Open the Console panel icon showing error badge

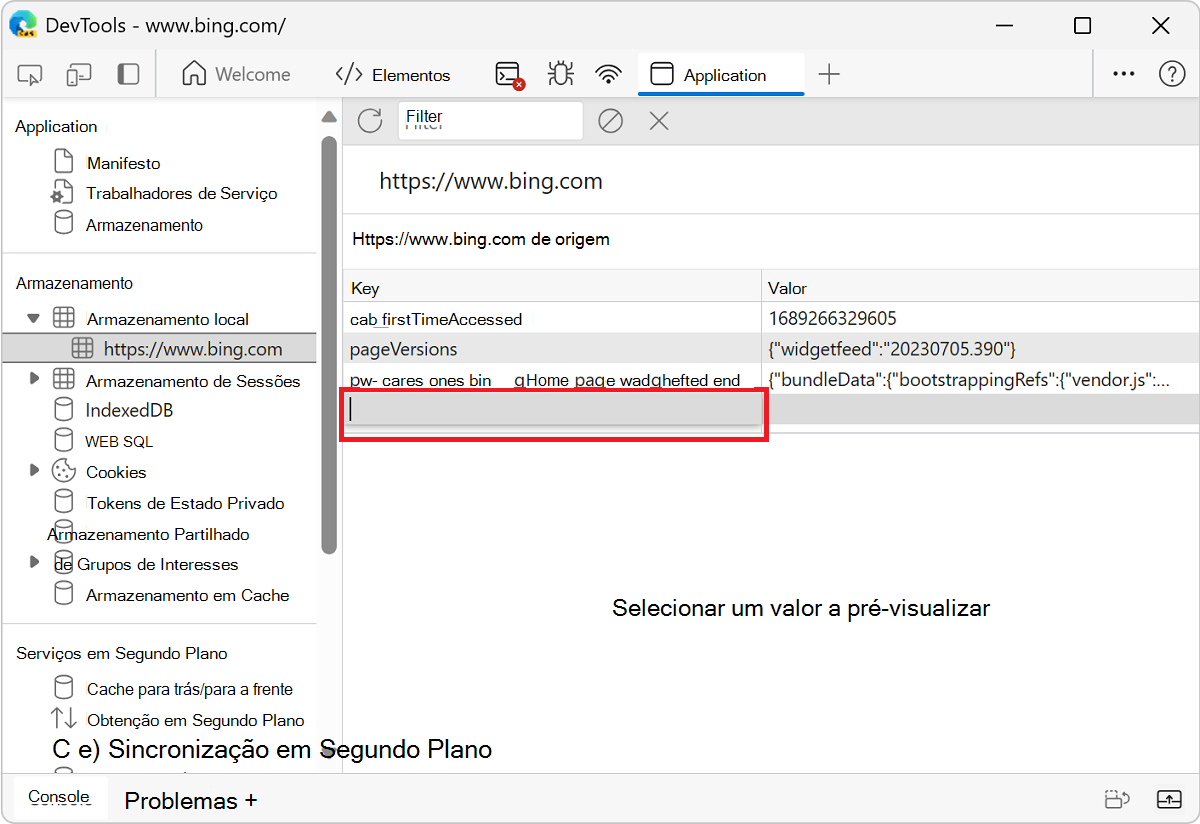point(507,73)
